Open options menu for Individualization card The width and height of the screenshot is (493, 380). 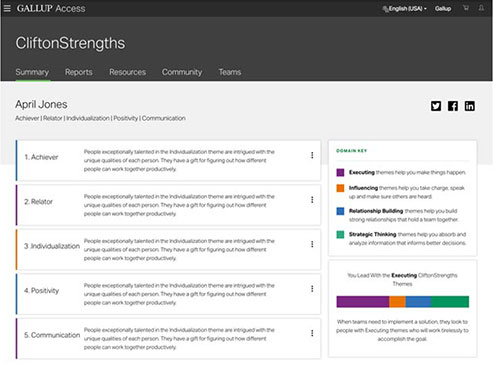(312, 244)
